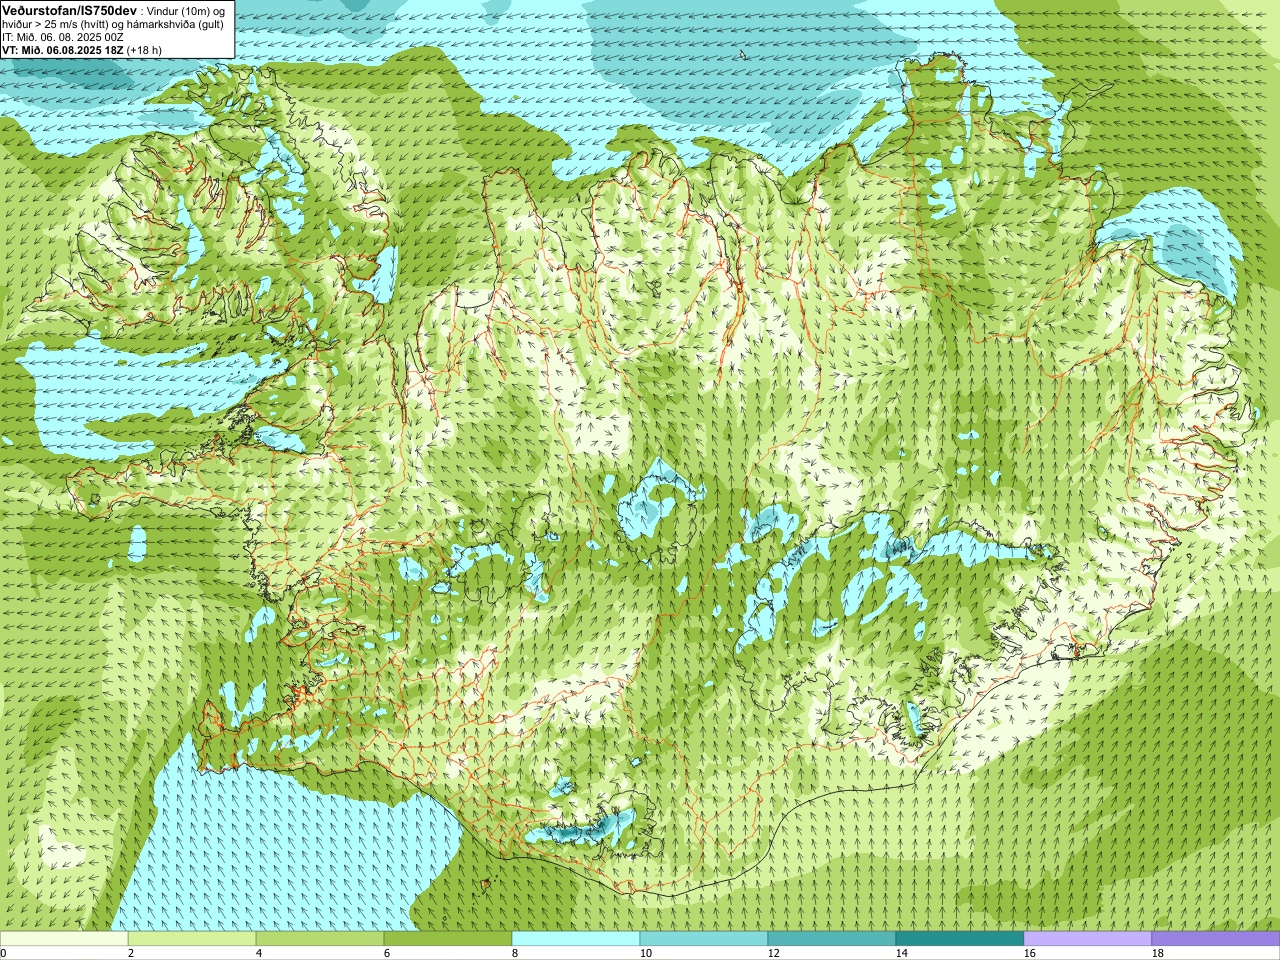
Task: Click the legend value 2
Action: click(x=131, y=953)
